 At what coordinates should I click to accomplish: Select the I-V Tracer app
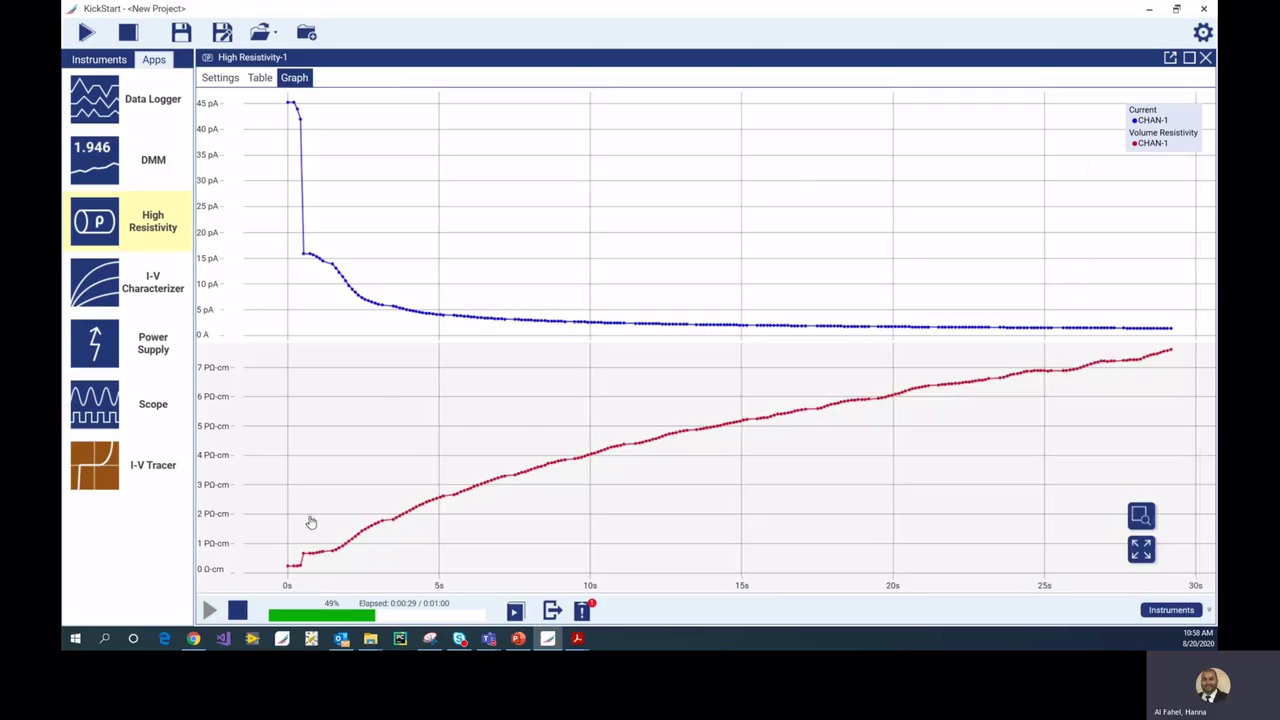[125, 465]
